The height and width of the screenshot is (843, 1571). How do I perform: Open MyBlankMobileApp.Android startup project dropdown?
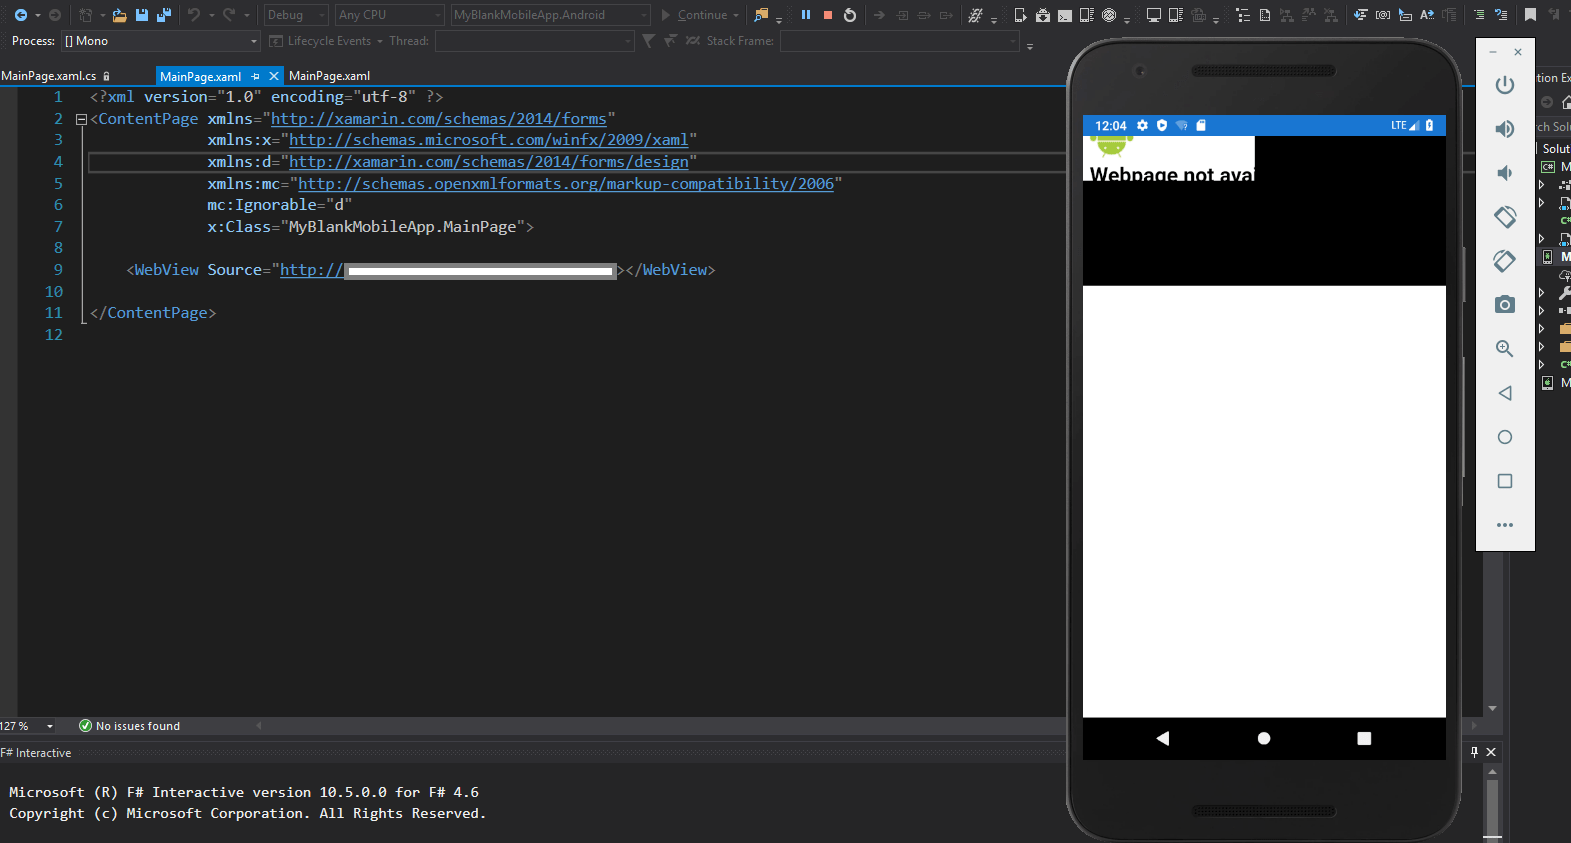click(x=551, y=15)
